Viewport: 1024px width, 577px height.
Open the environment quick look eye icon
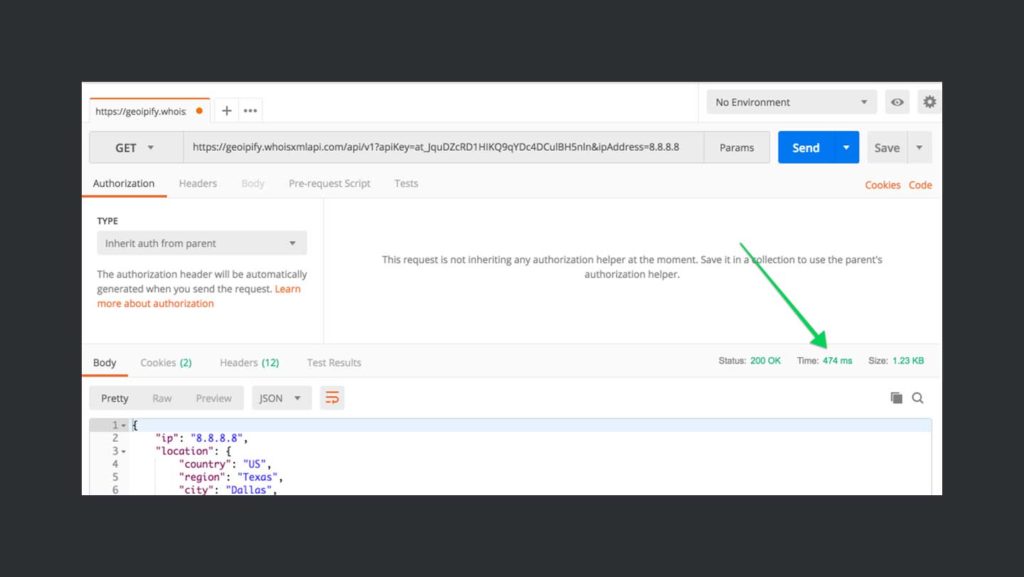tap(897, 101)
